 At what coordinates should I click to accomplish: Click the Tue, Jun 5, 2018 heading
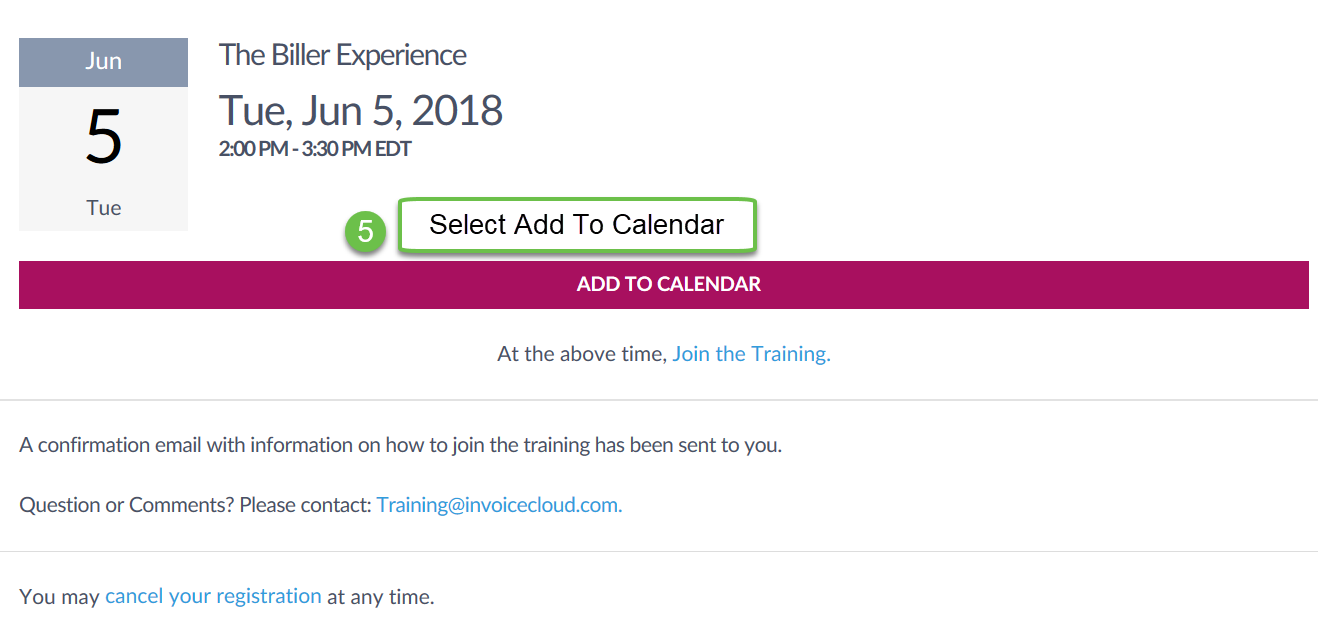click(x=360, y=110)
